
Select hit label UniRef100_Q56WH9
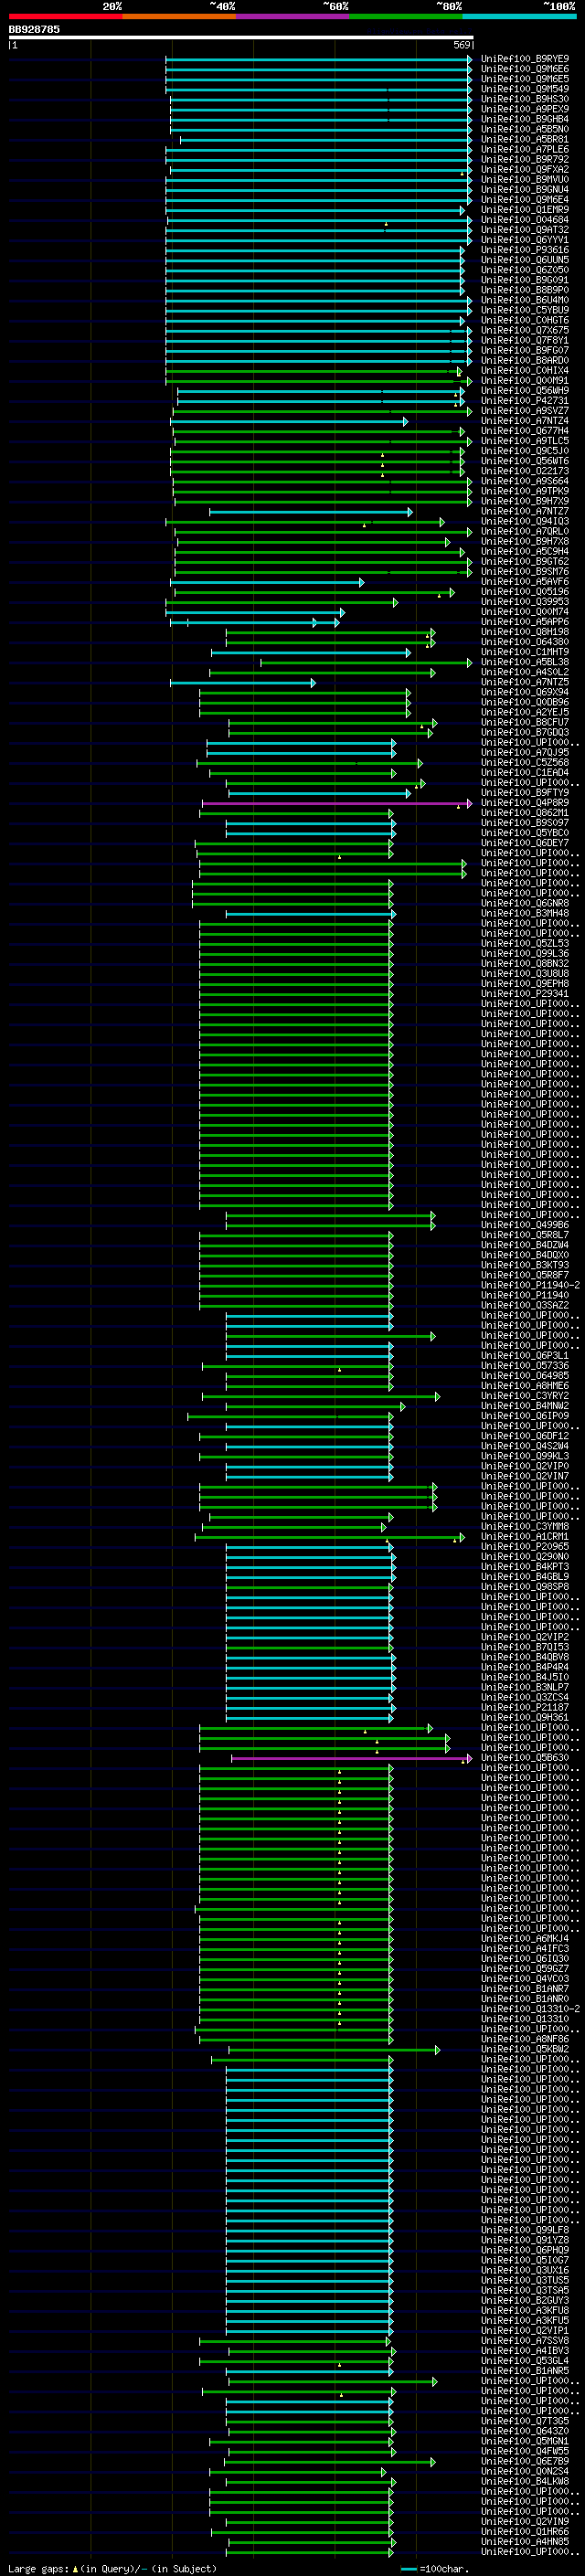pyautogui.click(x=525, y=391)
